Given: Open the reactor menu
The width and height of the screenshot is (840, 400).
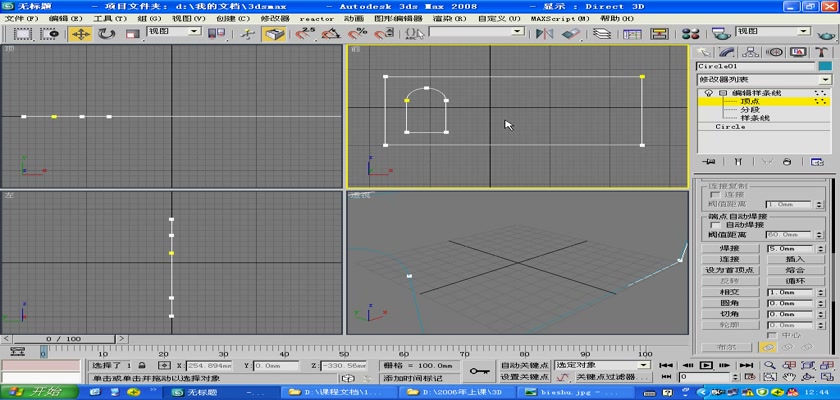Looking at the screenshot, I should pos(317,18).
